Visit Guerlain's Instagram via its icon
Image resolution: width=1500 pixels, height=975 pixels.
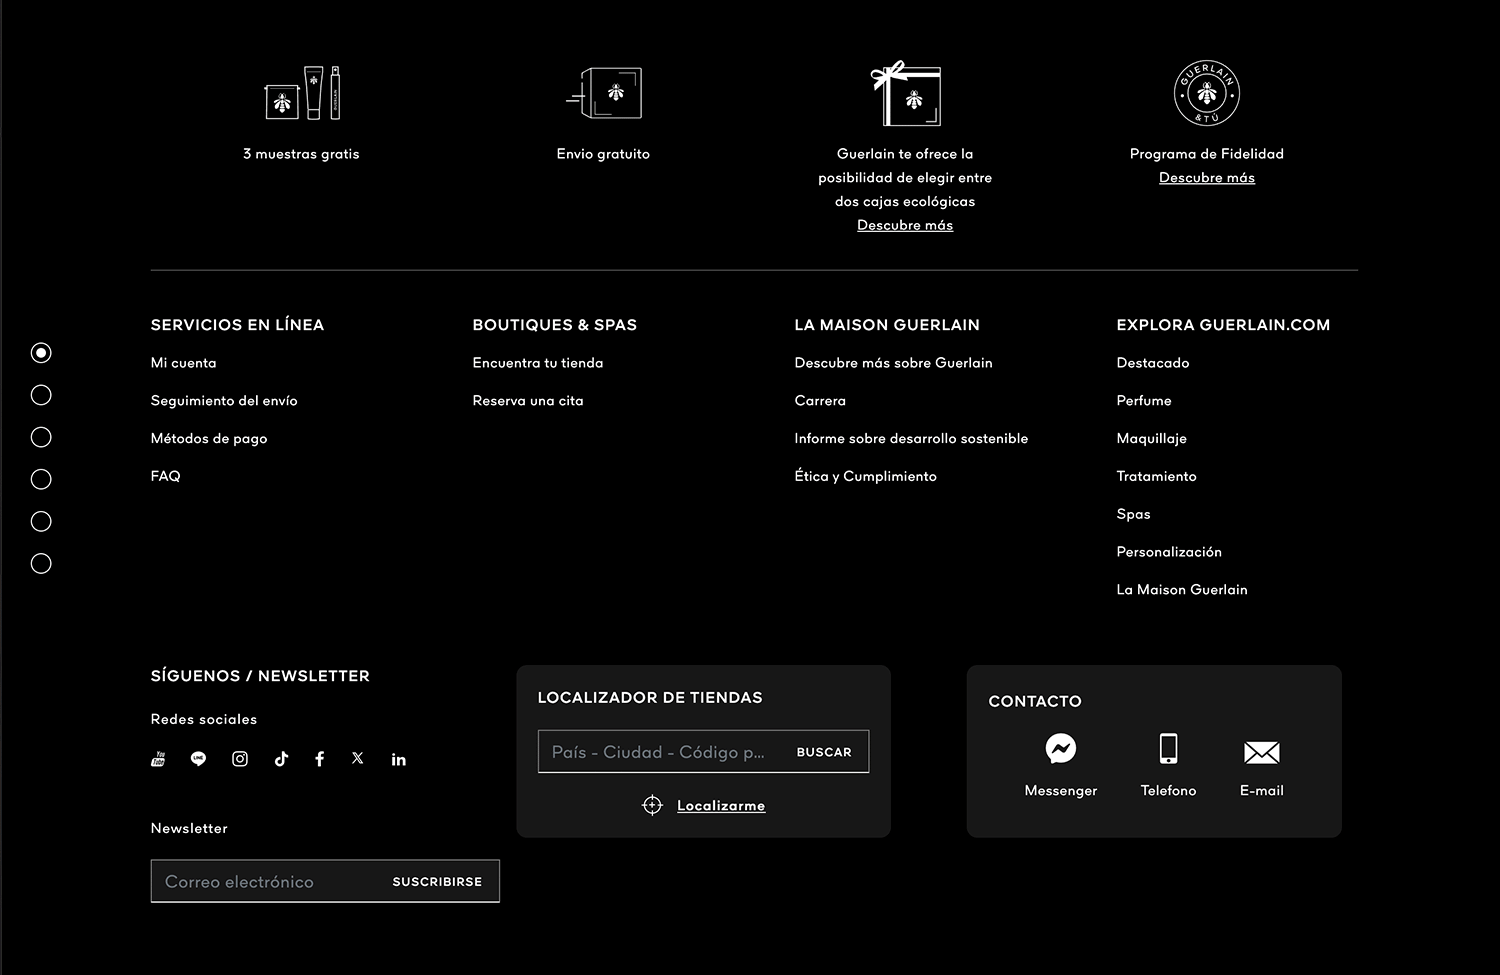click(x=240, y=759)
